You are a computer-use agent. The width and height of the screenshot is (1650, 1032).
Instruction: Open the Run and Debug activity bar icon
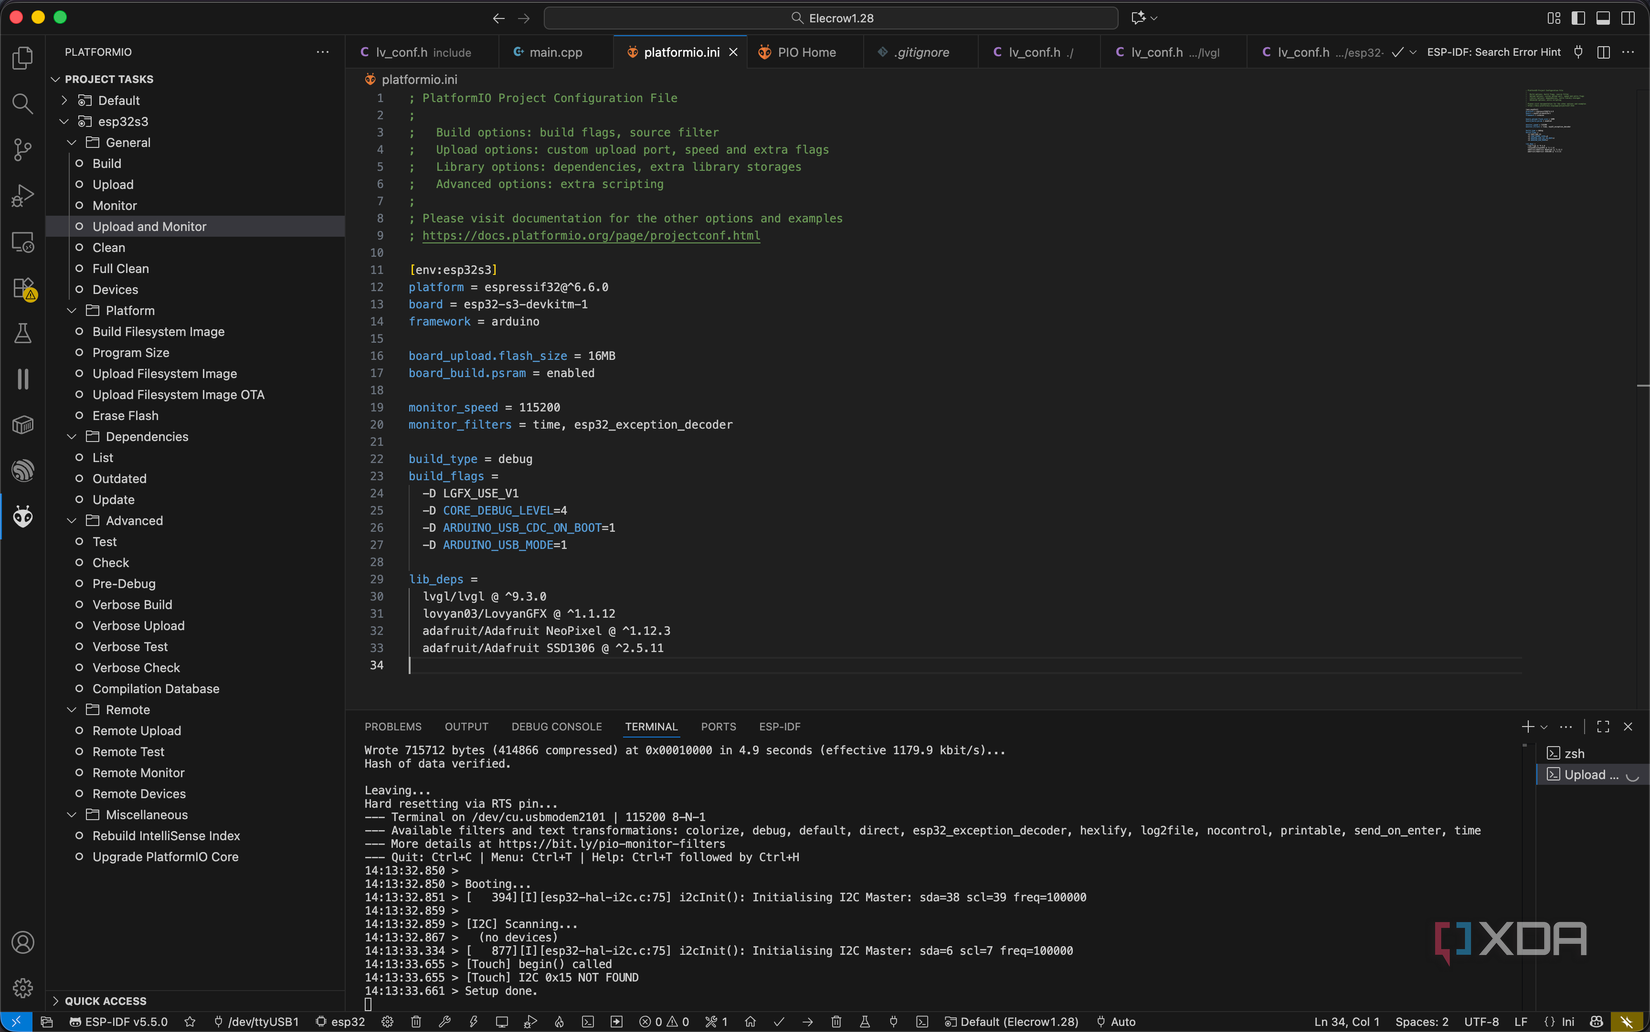(22, 195)
